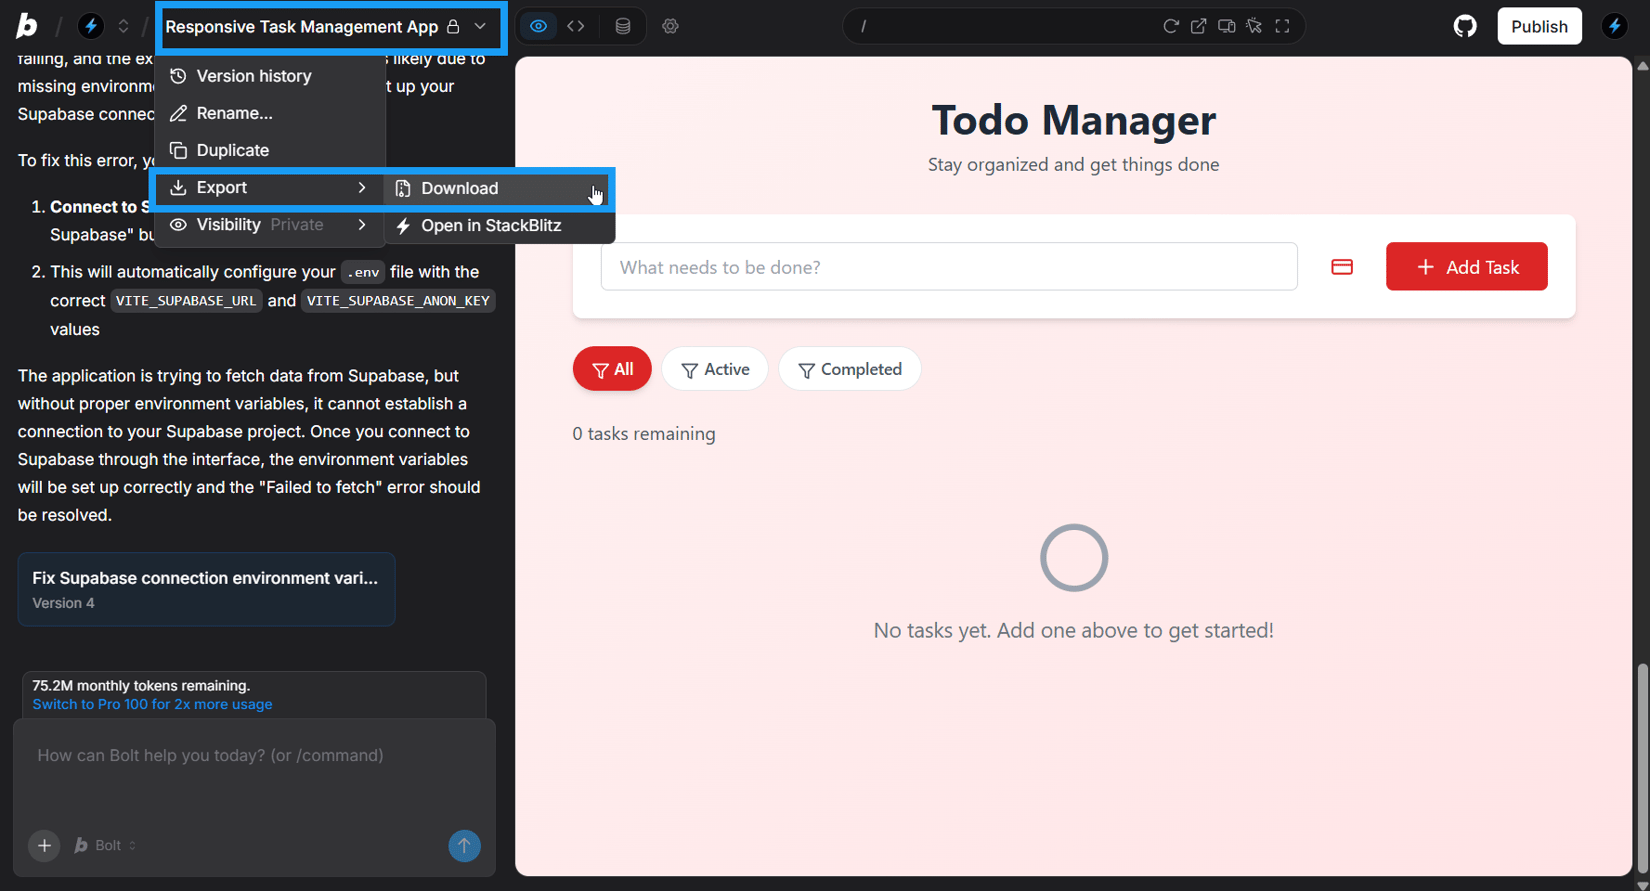The width and height of the screenshot is (1650, 891).
Task: Click the VITE_SUPABASE_ANON_KEY code label
Action: 398,301
